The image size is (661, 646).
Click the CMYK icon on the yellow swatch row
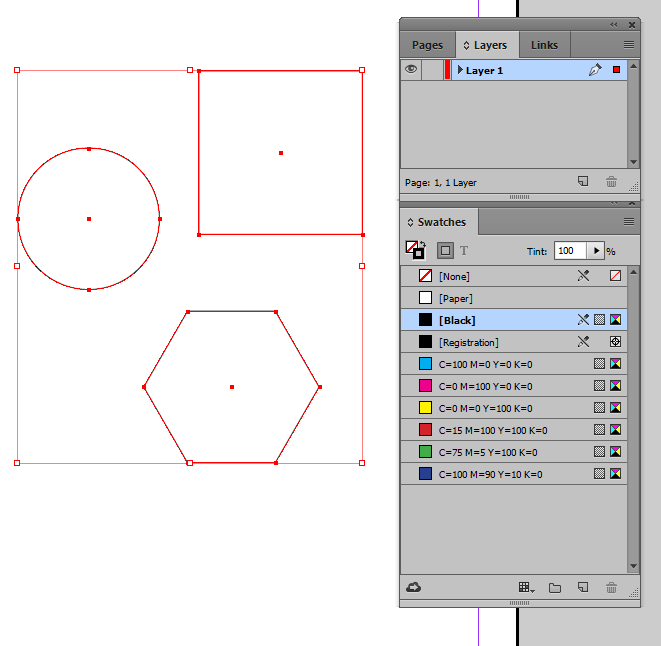tap(615, 407)
